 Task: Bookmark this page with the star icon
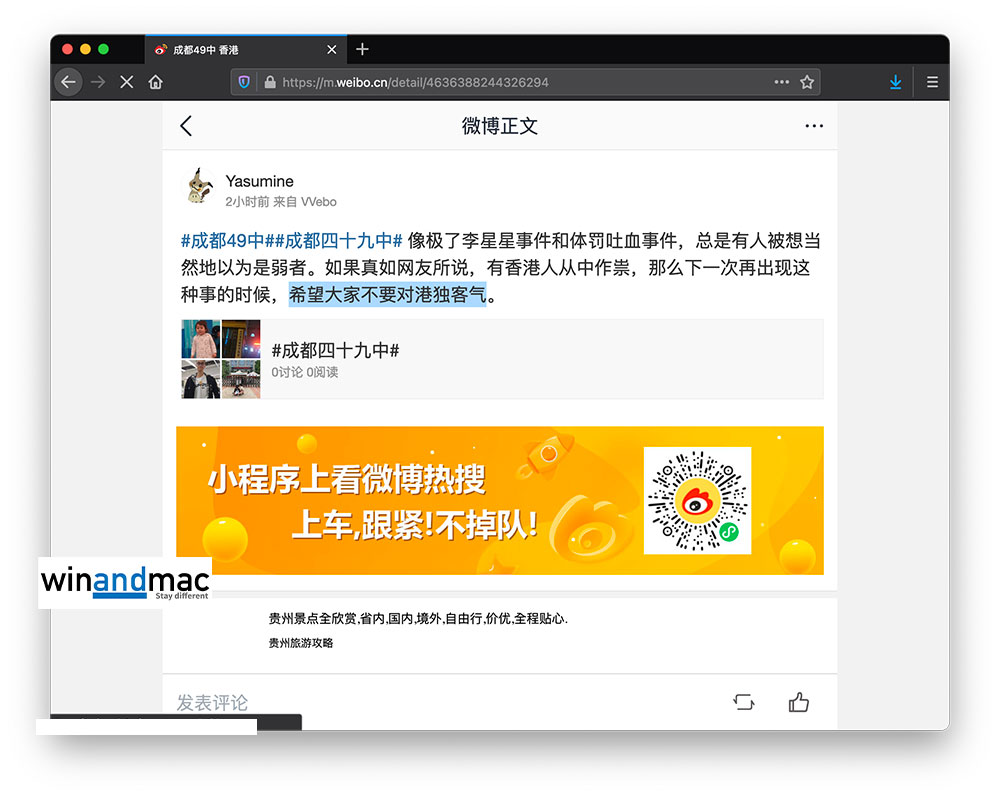807,82
